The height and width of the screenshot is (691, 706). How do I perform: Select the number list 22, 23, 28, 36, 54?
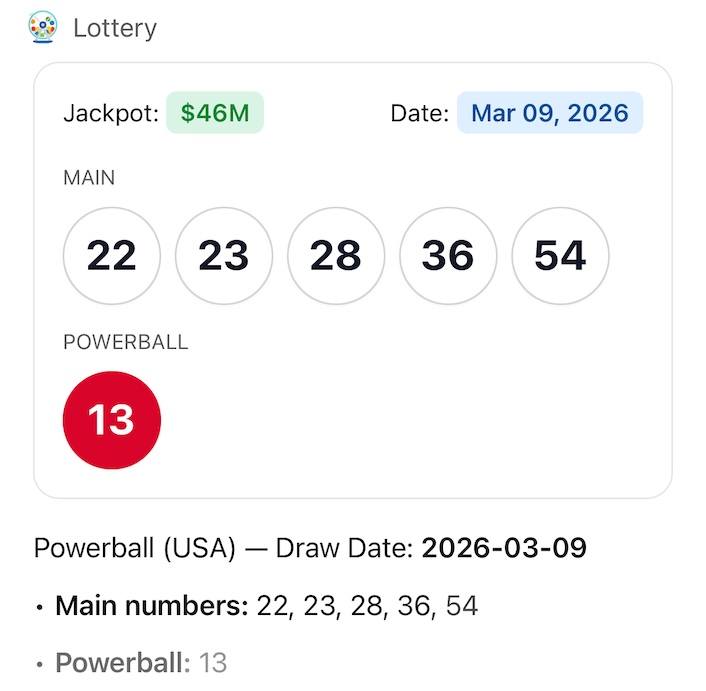pyautogui.click(x=367, y=605)
